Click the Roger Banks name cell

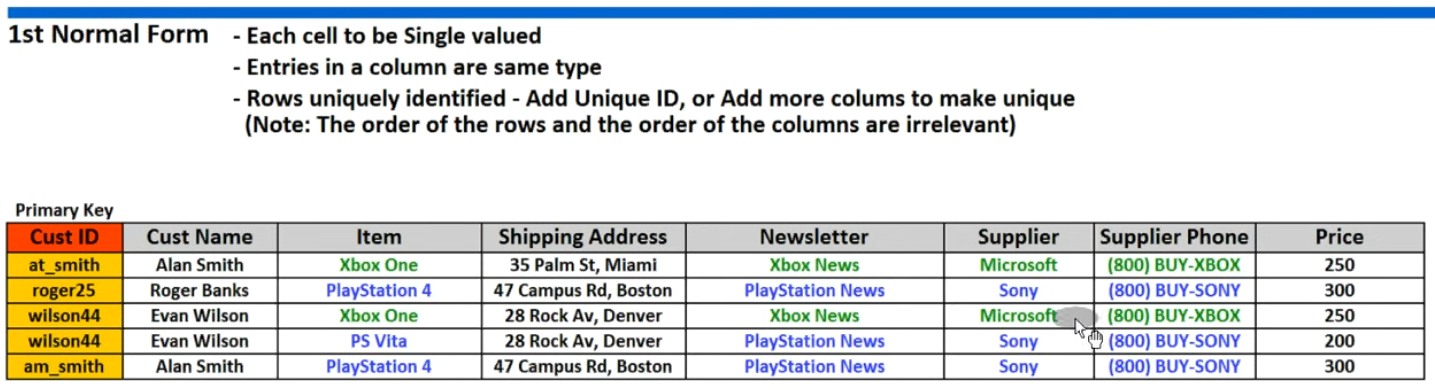[x=200, y=290]
